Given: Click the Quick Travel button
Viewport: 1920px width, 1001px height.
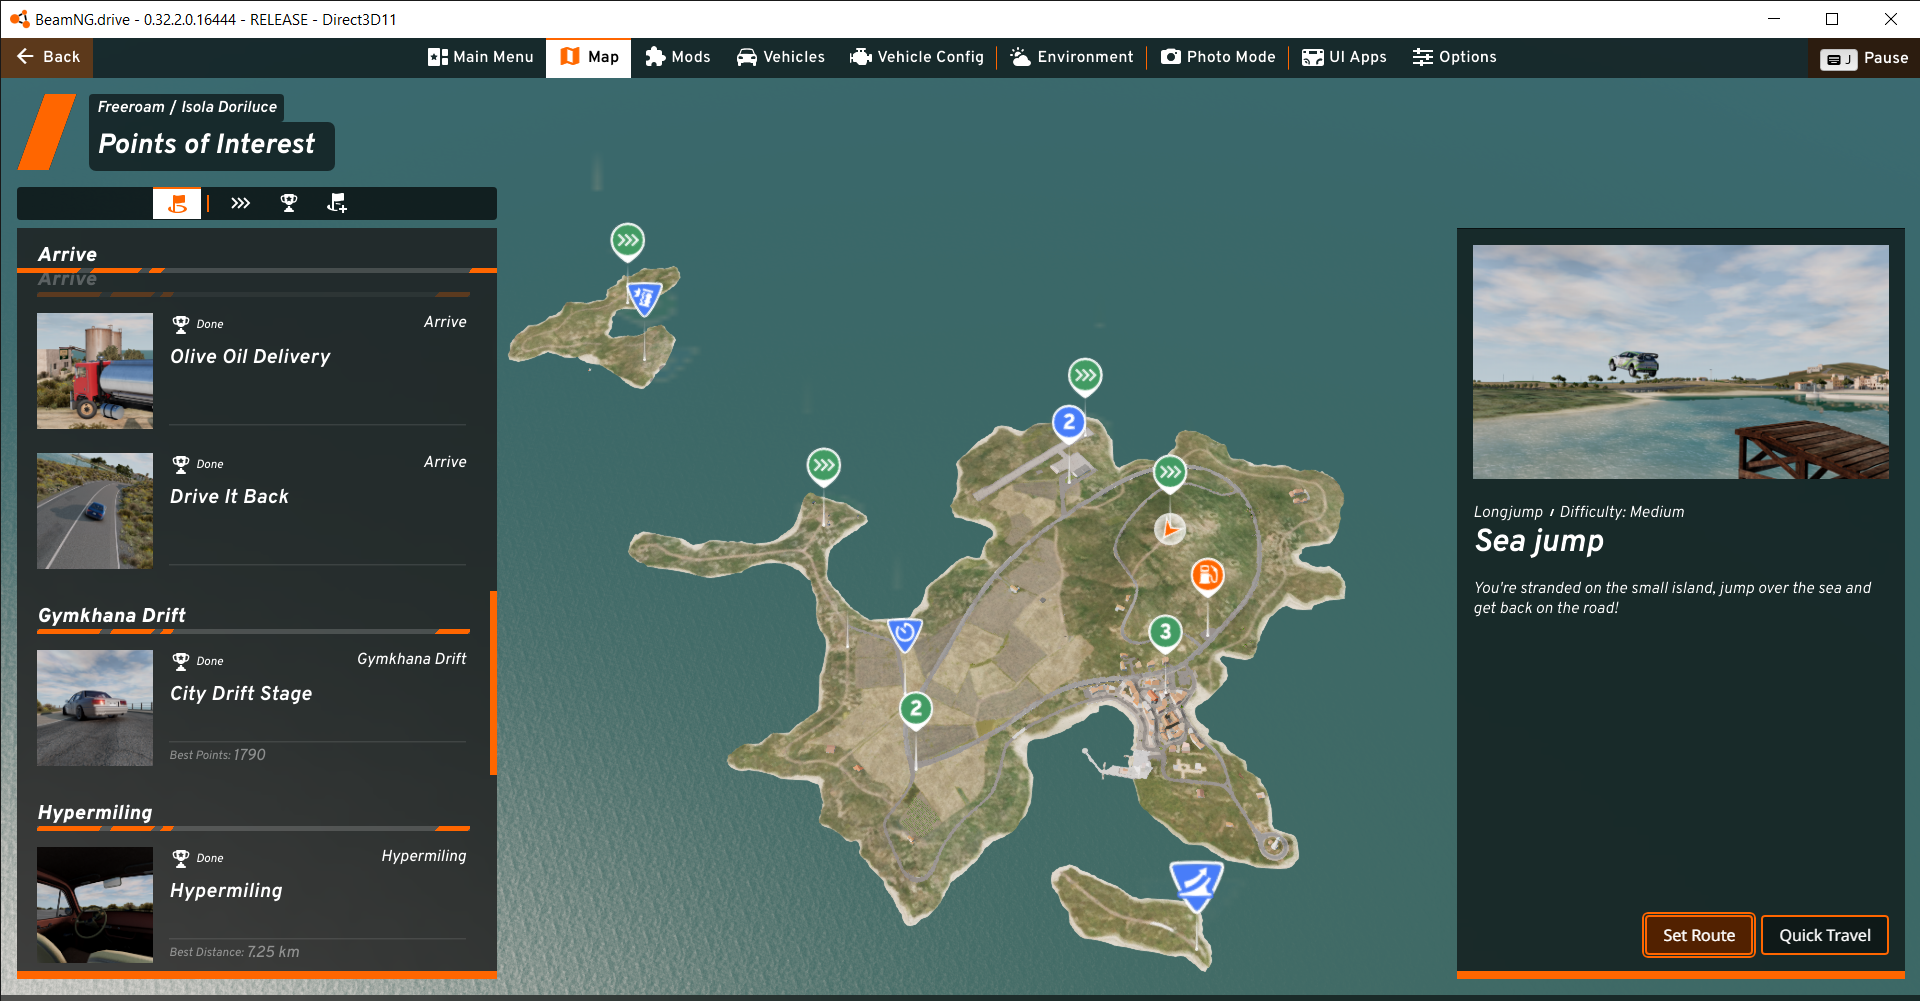Looking at the screenshot, I should coord(1825,935).
